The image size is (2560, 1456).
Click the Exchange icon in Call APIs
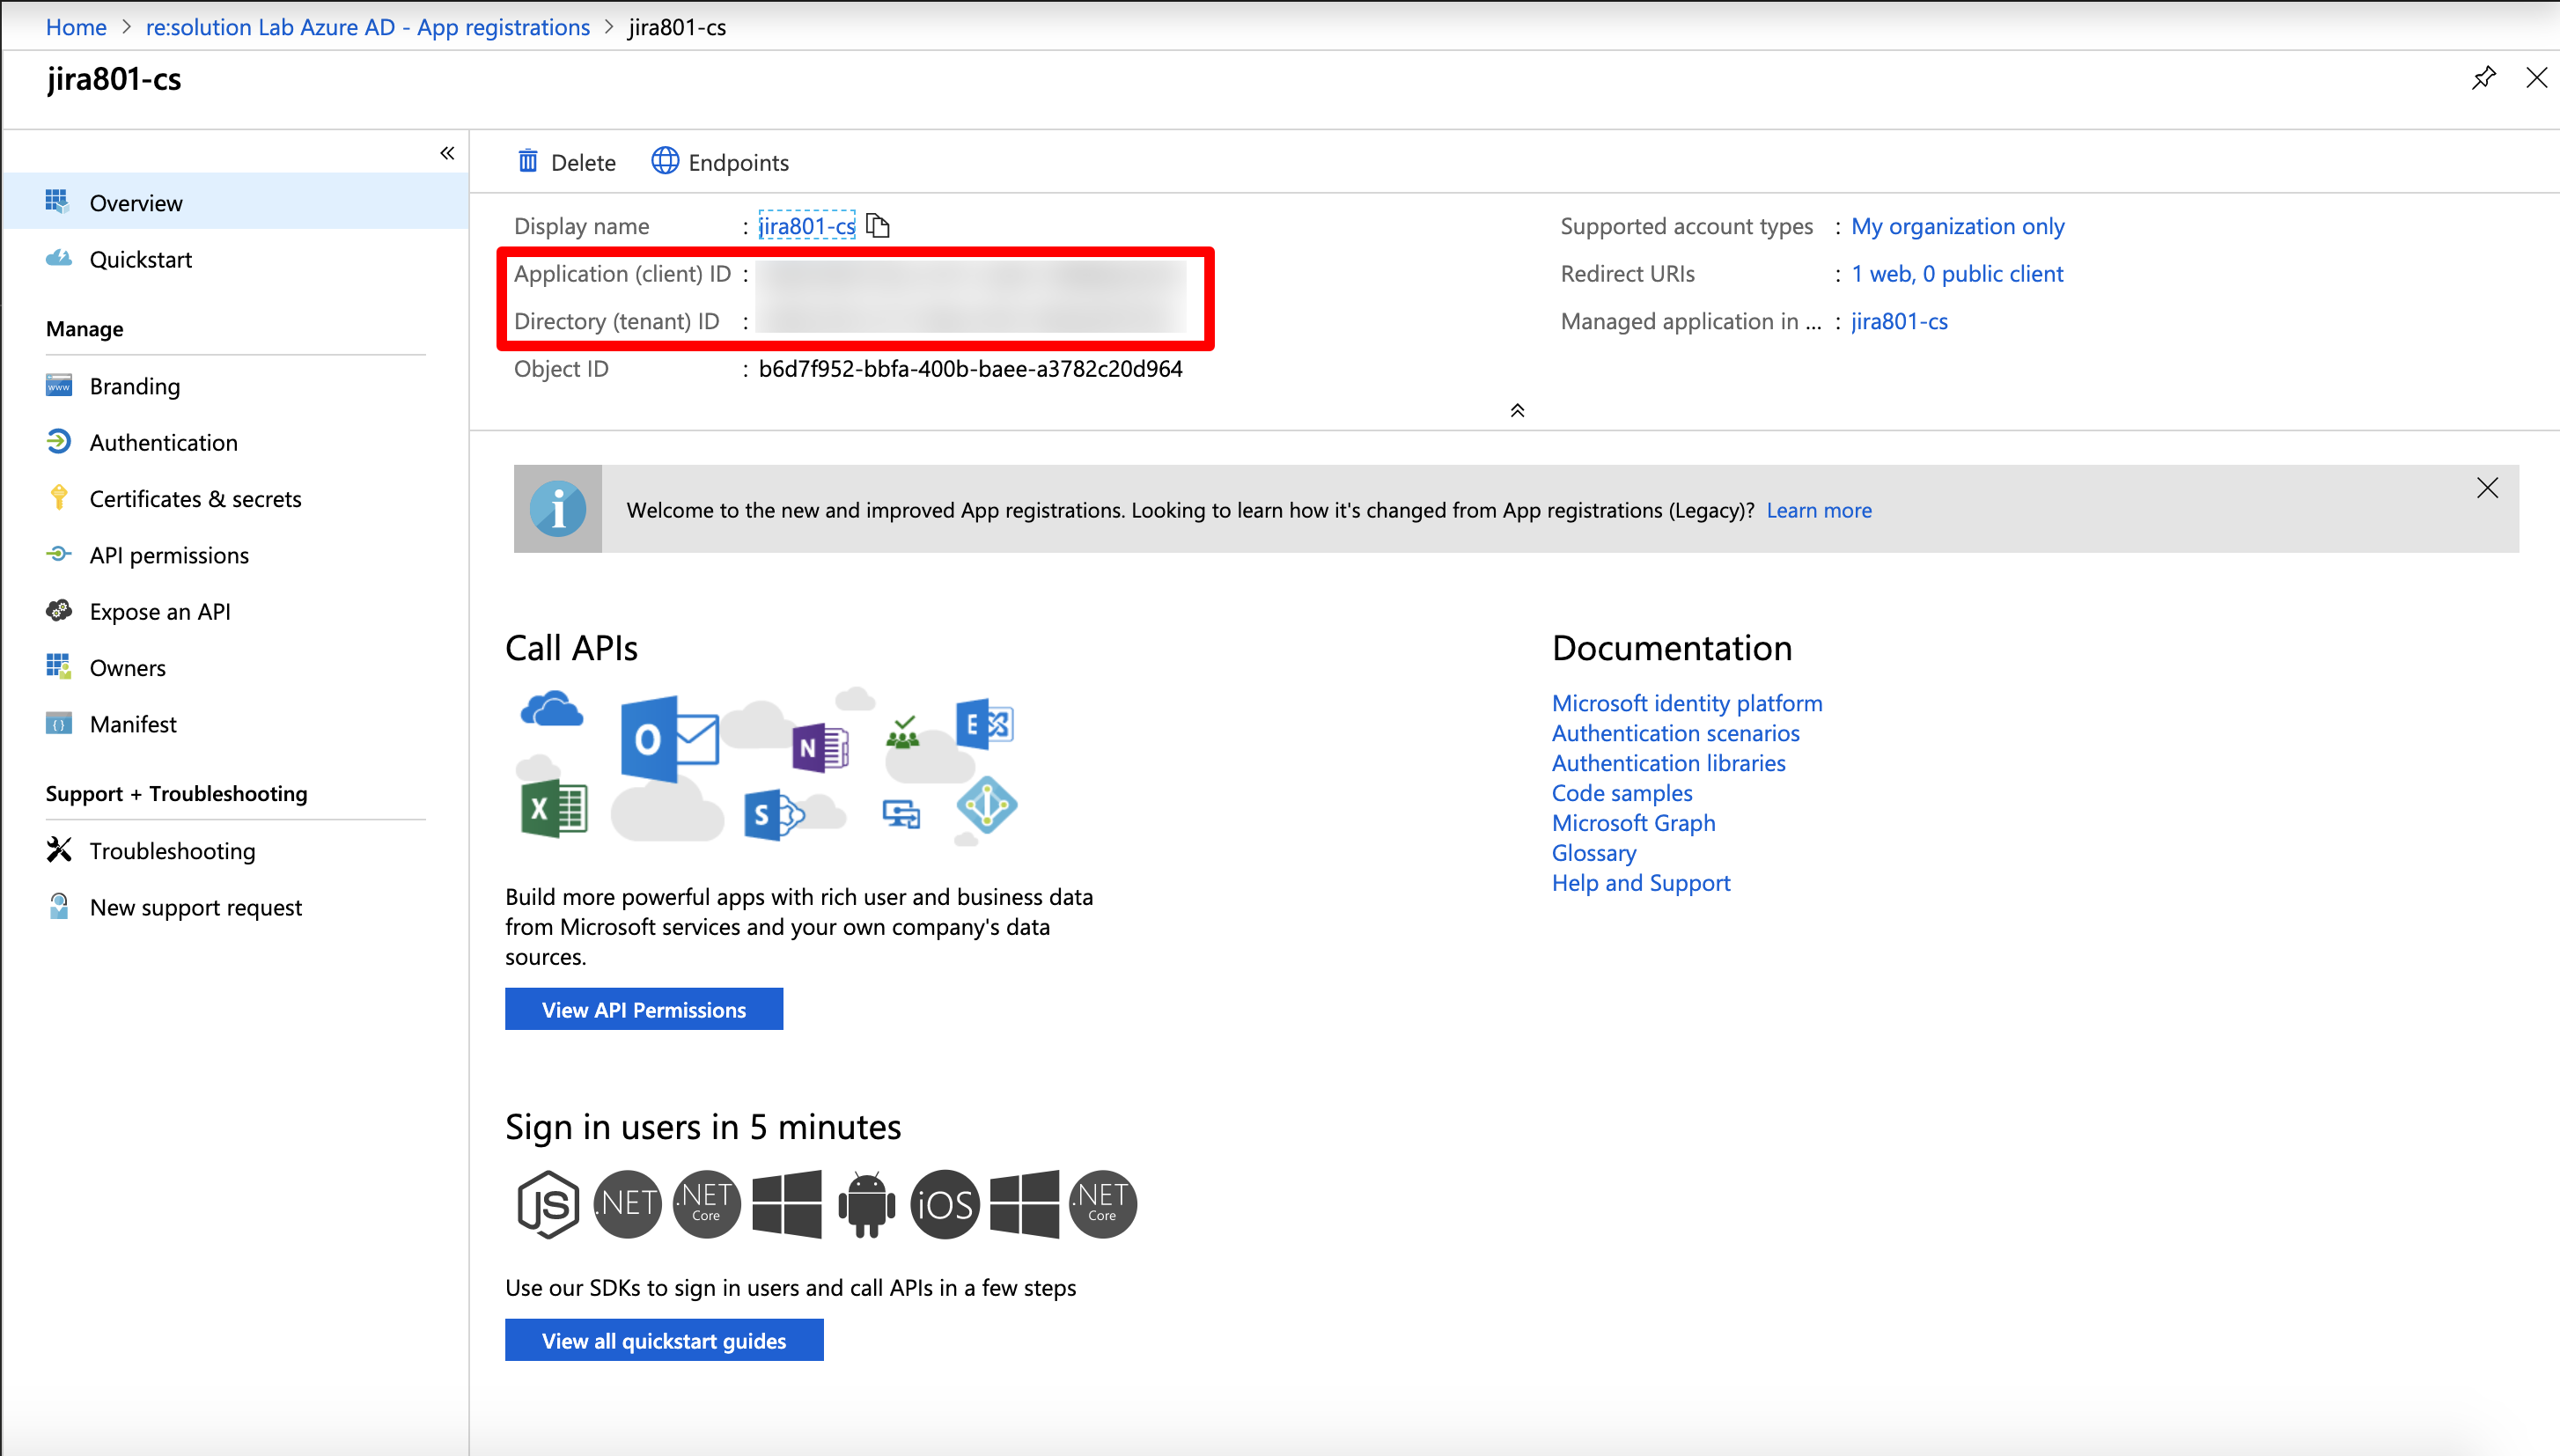tap(985, 724)
